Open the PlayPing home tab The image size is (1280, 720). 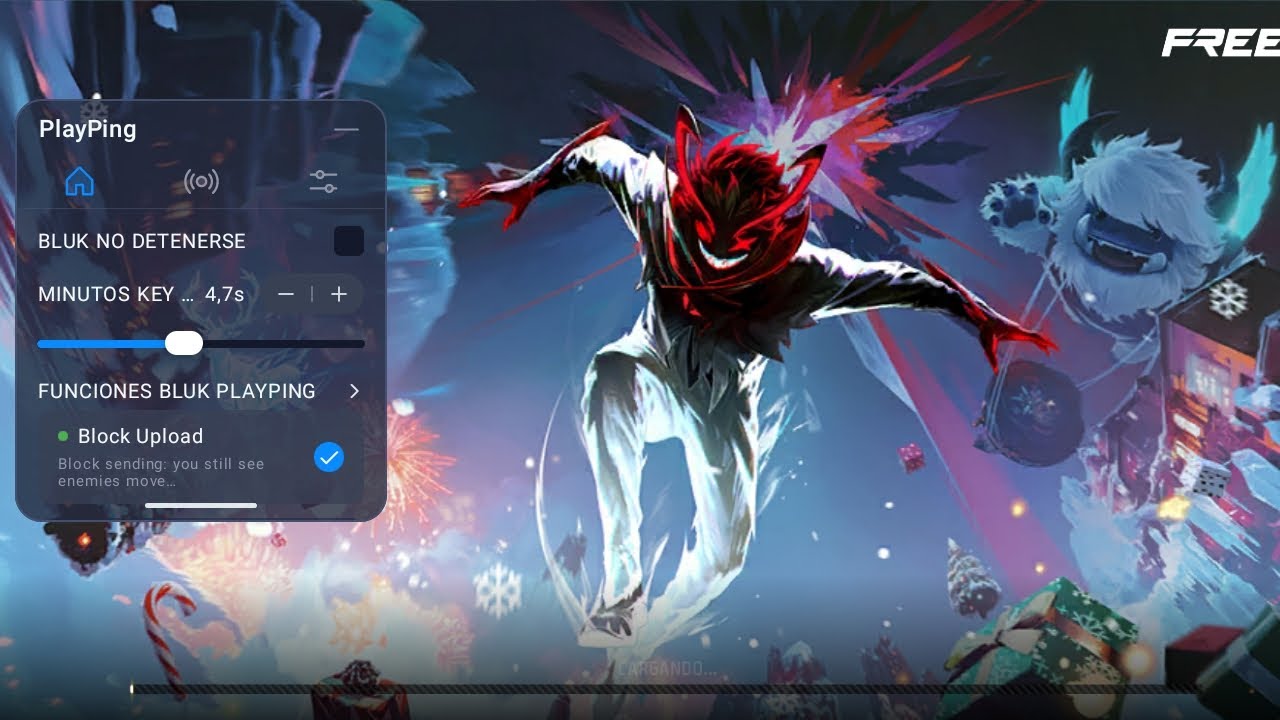point(79,181)
